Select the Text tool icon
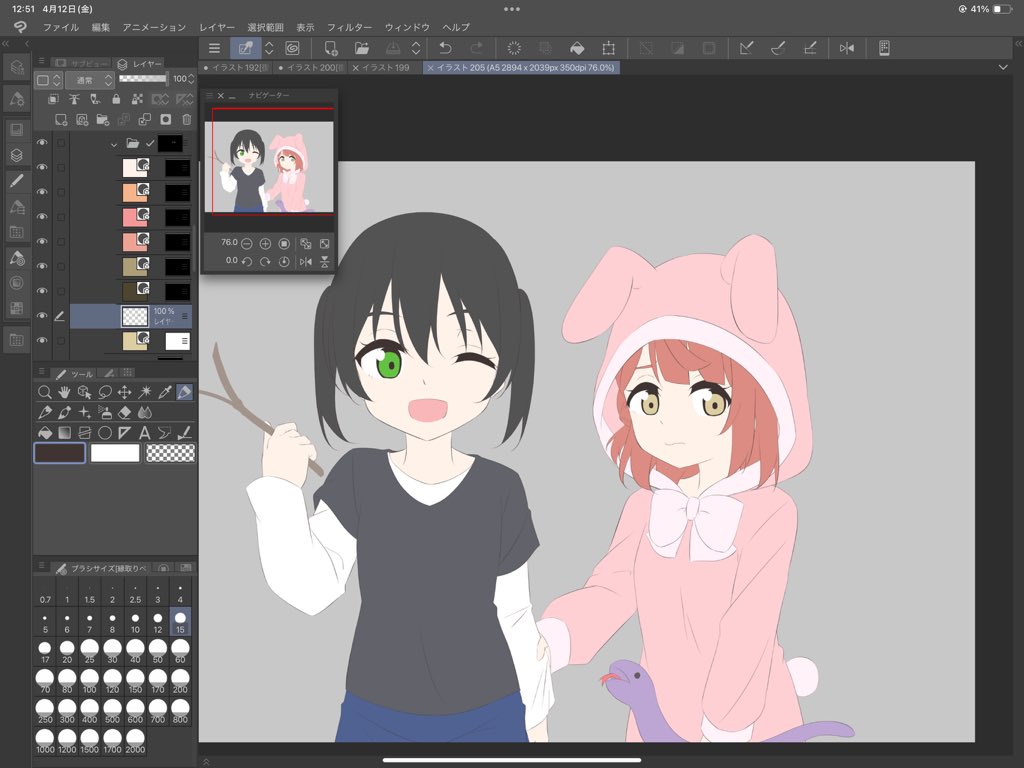Image resolution: width=1024 pixels, height=768 pixels. [x=144, y=433]
